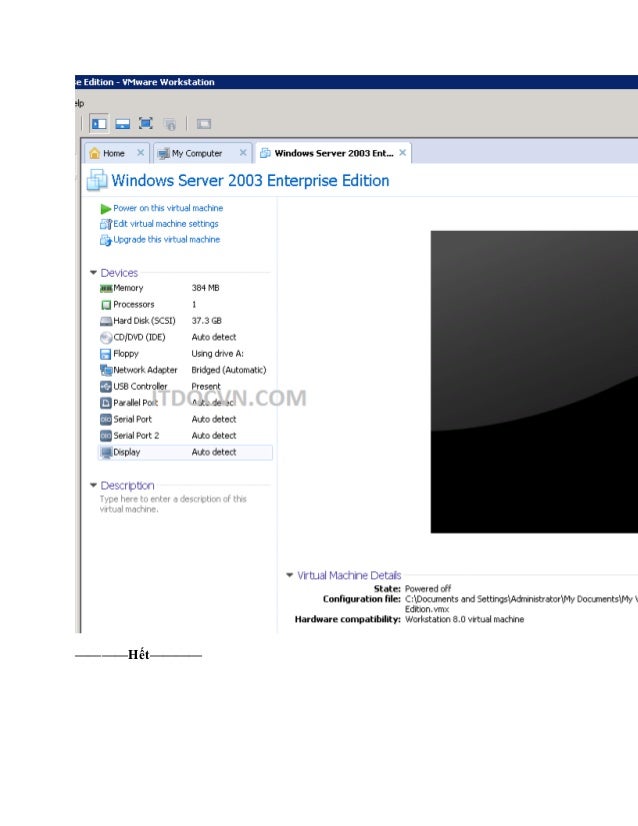
Task: Enter full screen mode via toolbar icon
Action: tap(145, 123)
